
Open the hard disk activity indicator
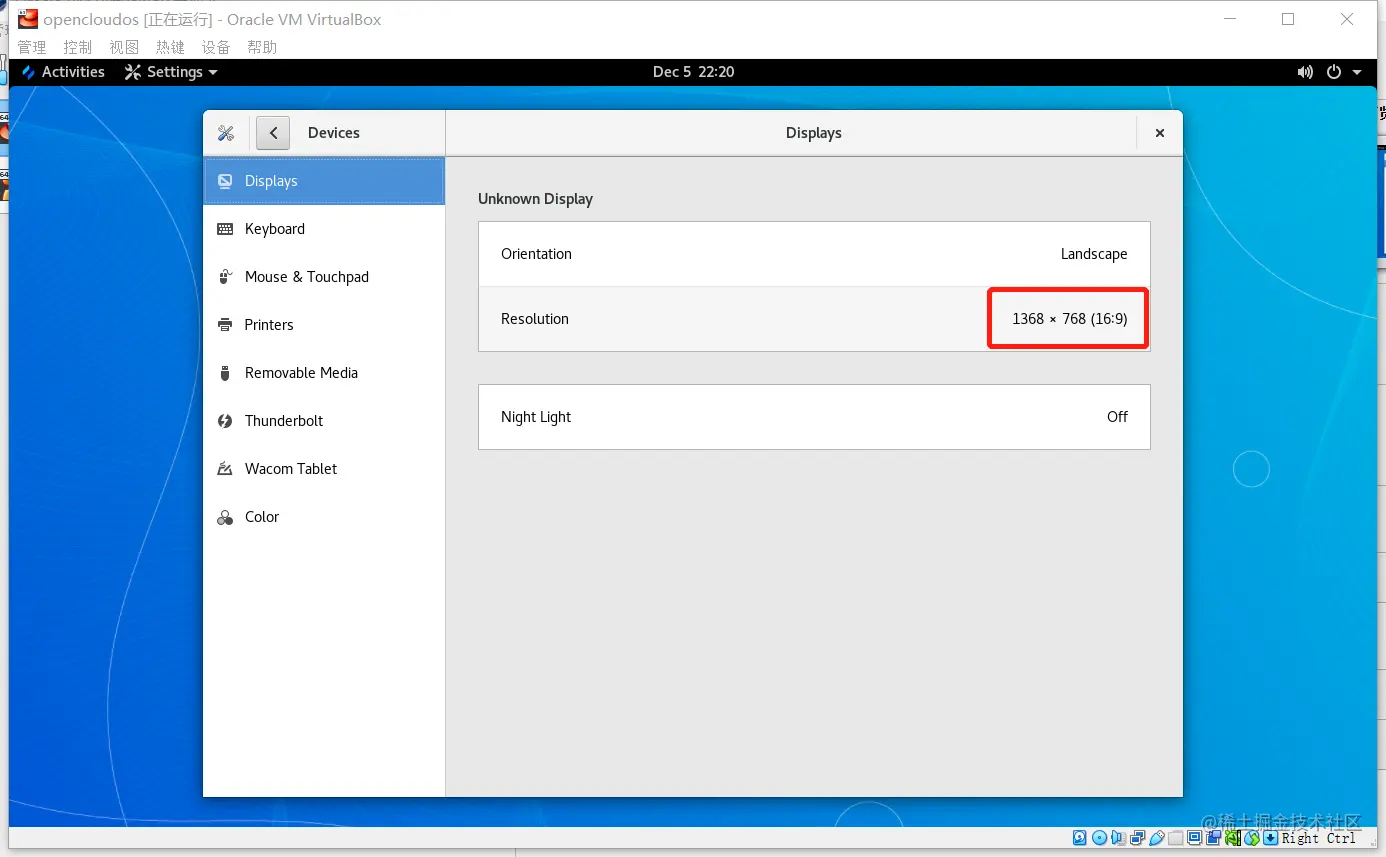coord(1080,838)
